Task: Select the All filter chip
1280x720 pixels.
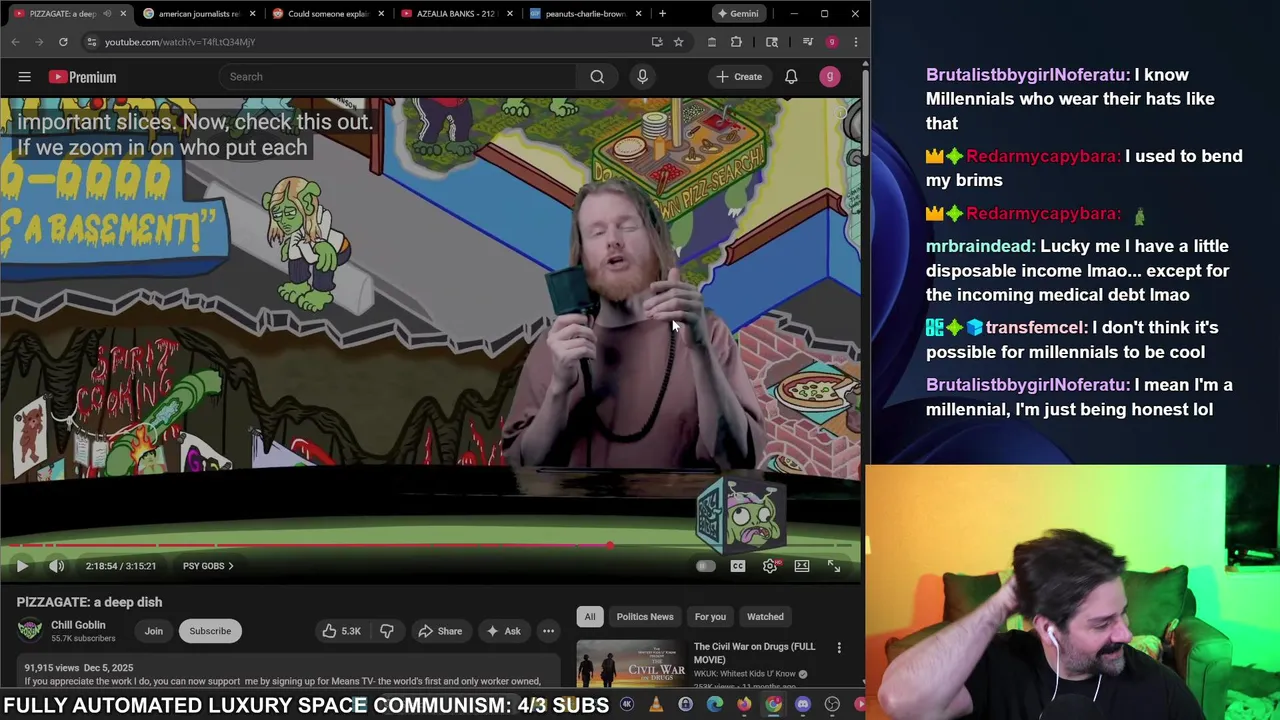Action: tap(590, 617)
